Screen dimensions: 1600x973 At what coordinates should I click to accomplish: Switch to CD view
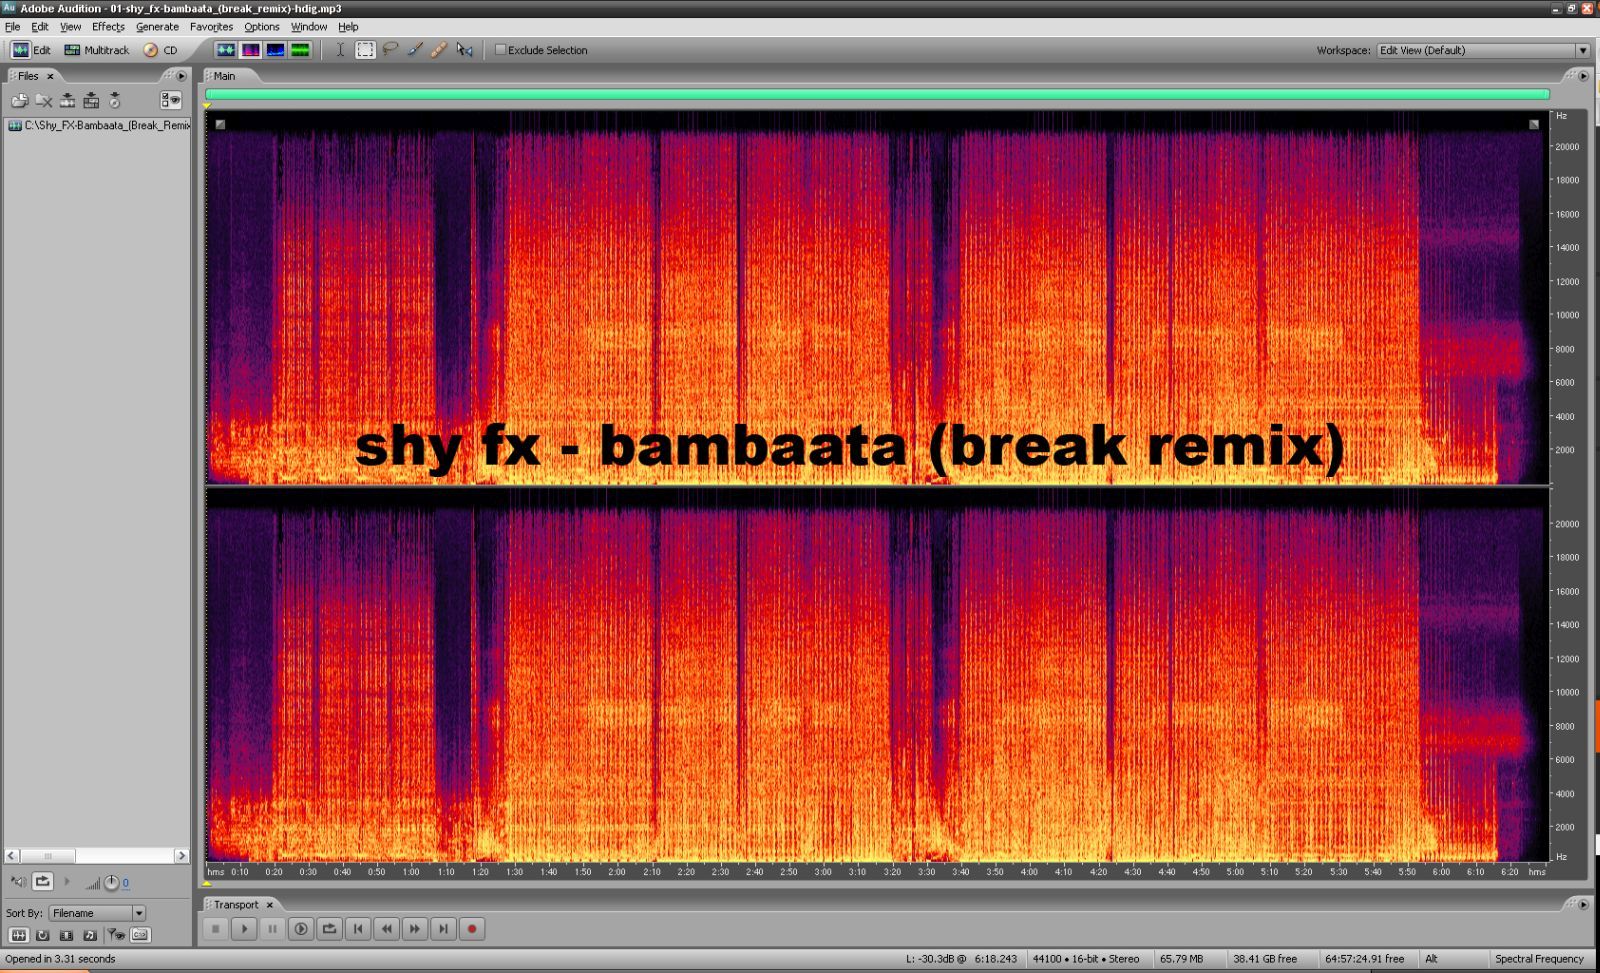[160, 50]
